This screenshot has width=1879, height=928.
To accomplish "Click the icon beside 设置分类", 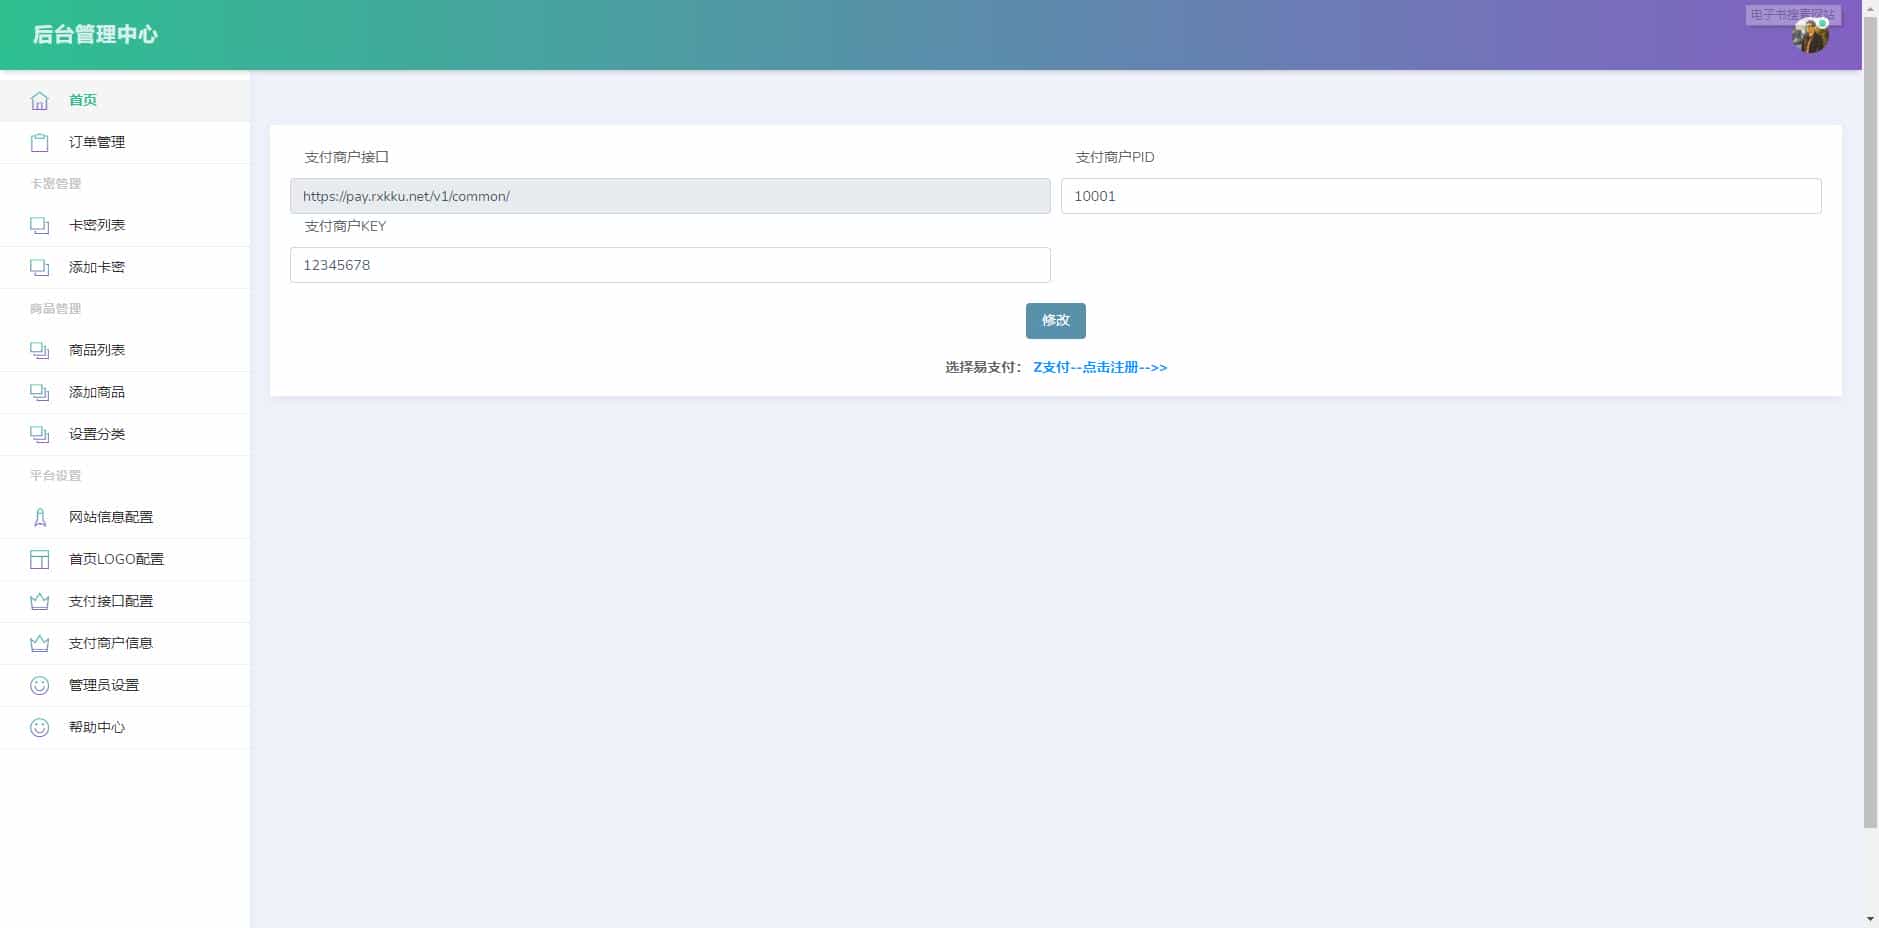I will [x=40, y=435].
